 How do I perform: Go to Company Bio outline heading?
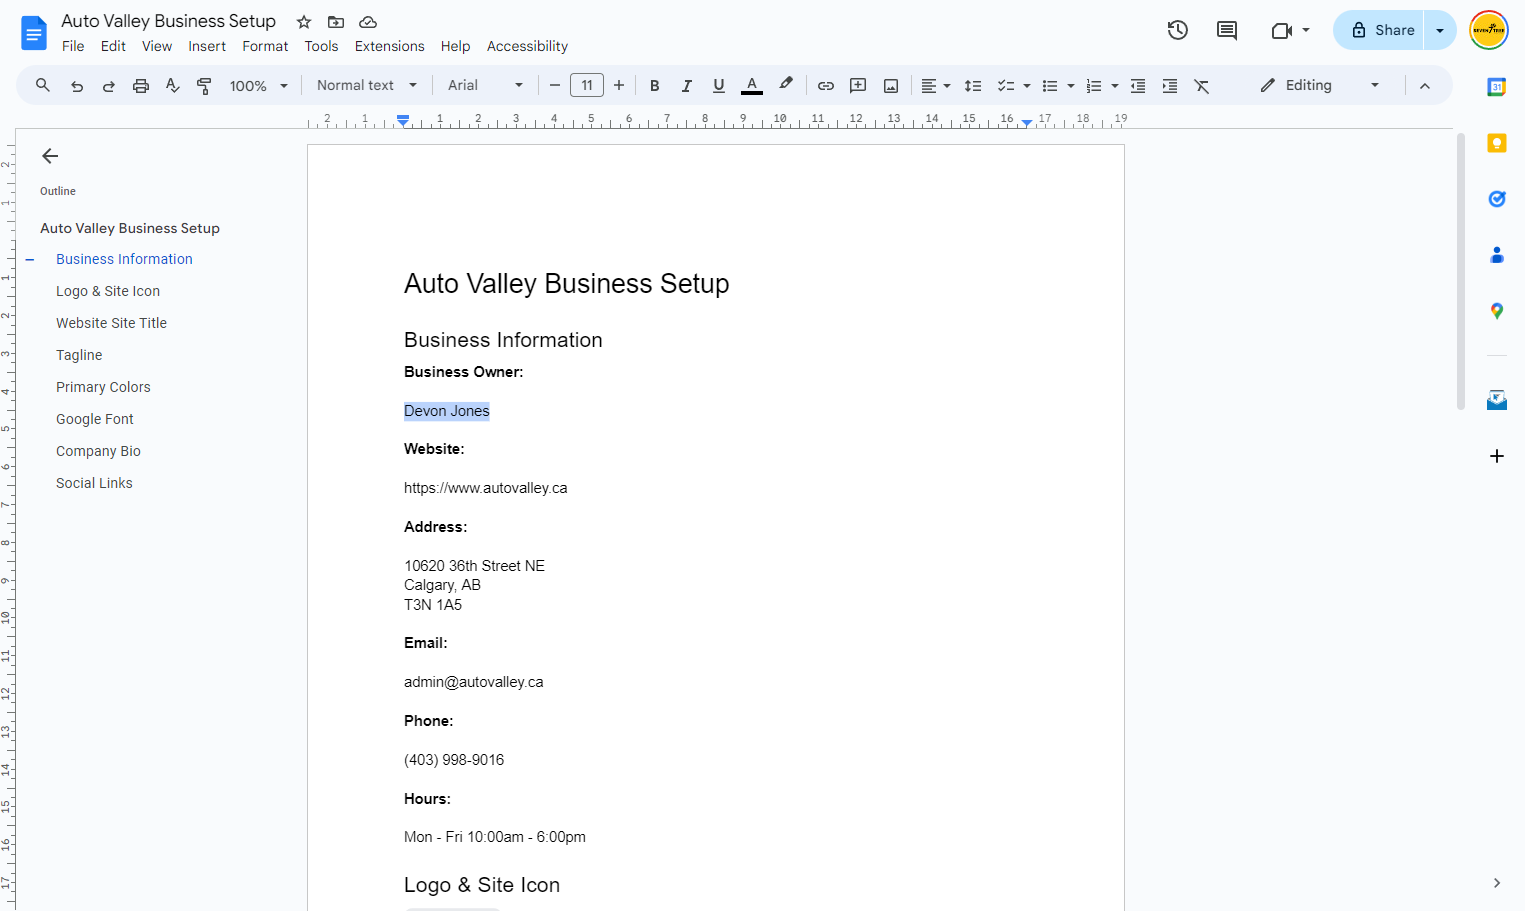pos(98,451)
